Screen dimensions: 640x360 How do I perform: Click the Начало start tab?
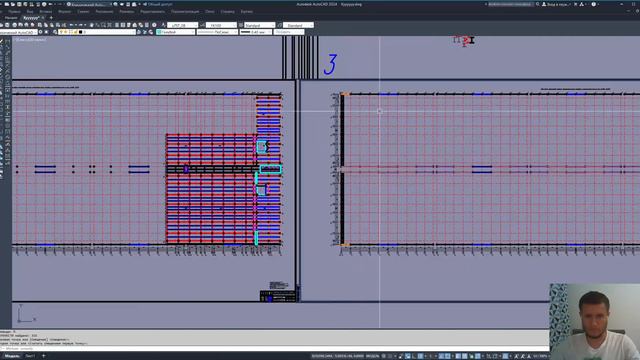(x=11, y=18)
